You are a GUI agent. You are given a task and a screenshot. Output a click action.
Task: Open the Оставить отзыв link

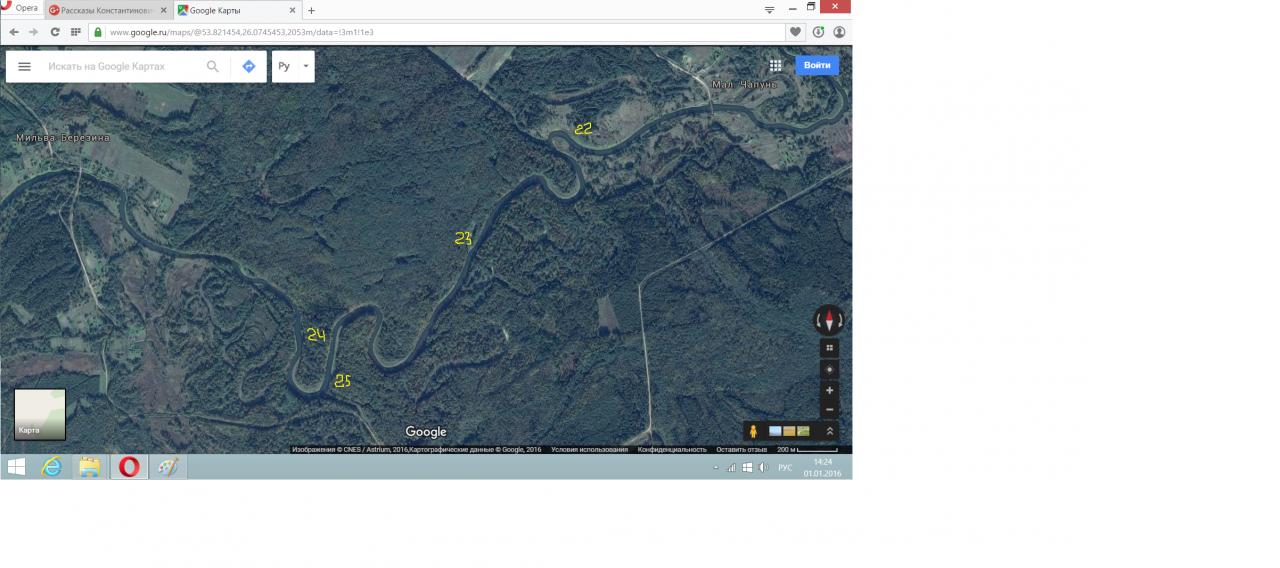pyautogui.click(x=741, y=450)
